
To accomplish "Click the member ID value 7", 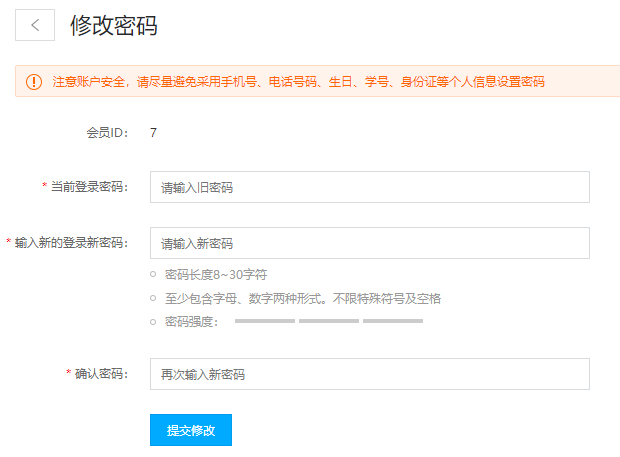I will [x=153, y=132].
